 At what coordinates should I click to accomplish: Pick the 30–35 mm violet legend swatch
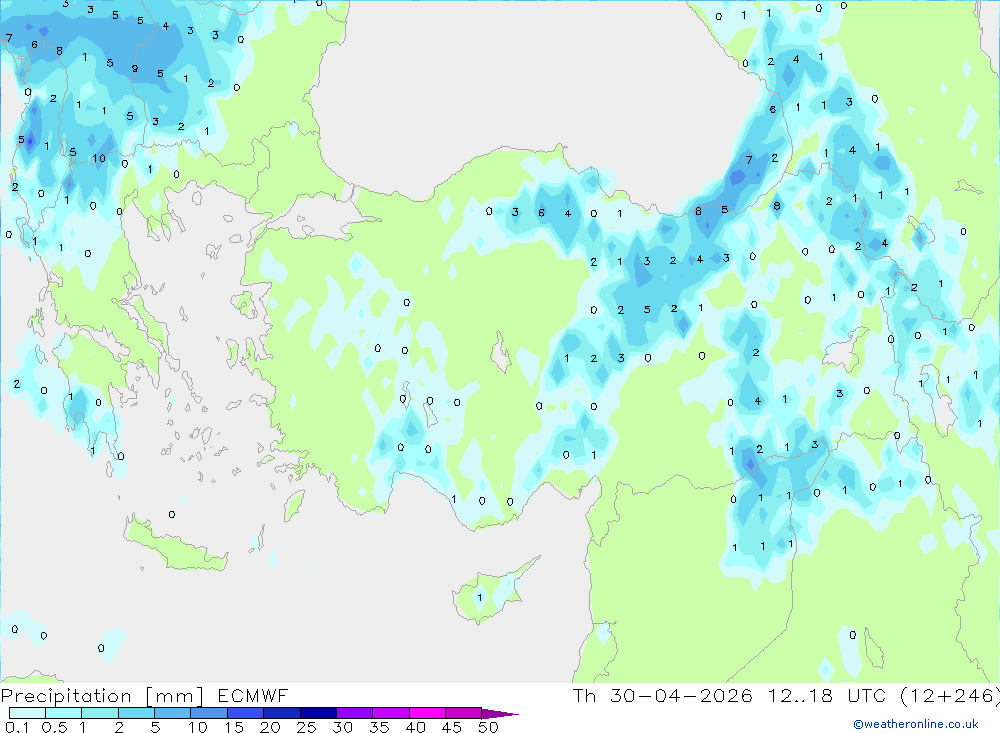coord(355,713)
